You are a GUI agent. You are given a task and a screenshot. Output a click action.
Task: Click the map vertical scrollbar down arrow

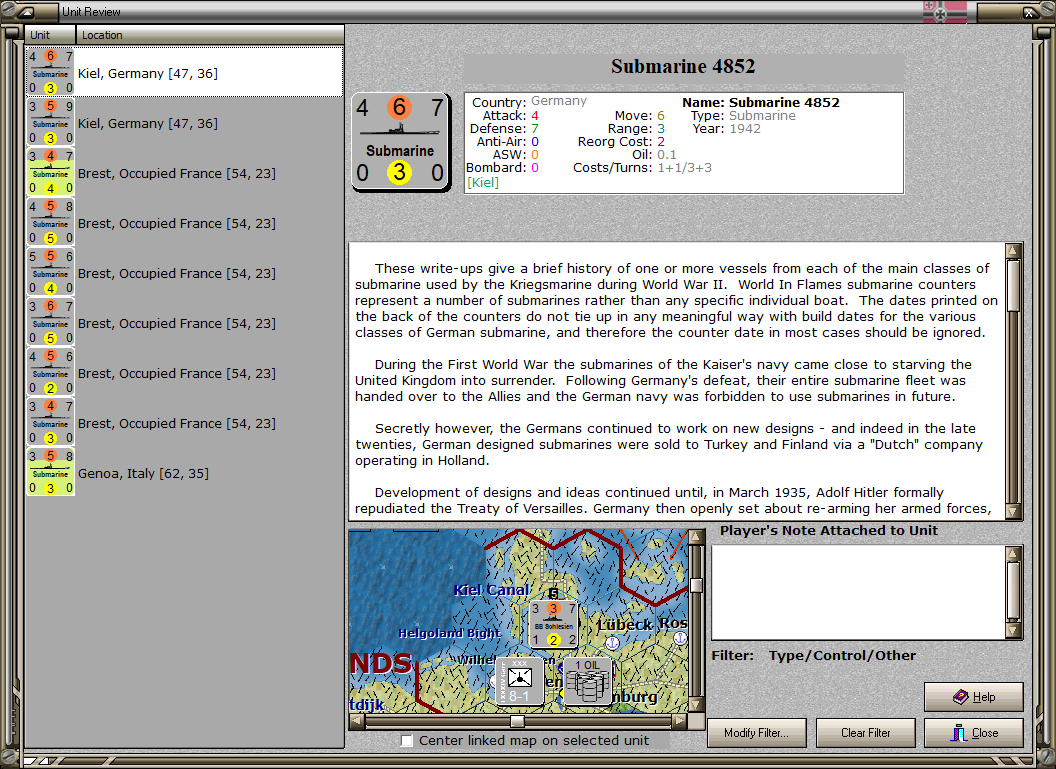pyautogui.click(x=696, y=704)
